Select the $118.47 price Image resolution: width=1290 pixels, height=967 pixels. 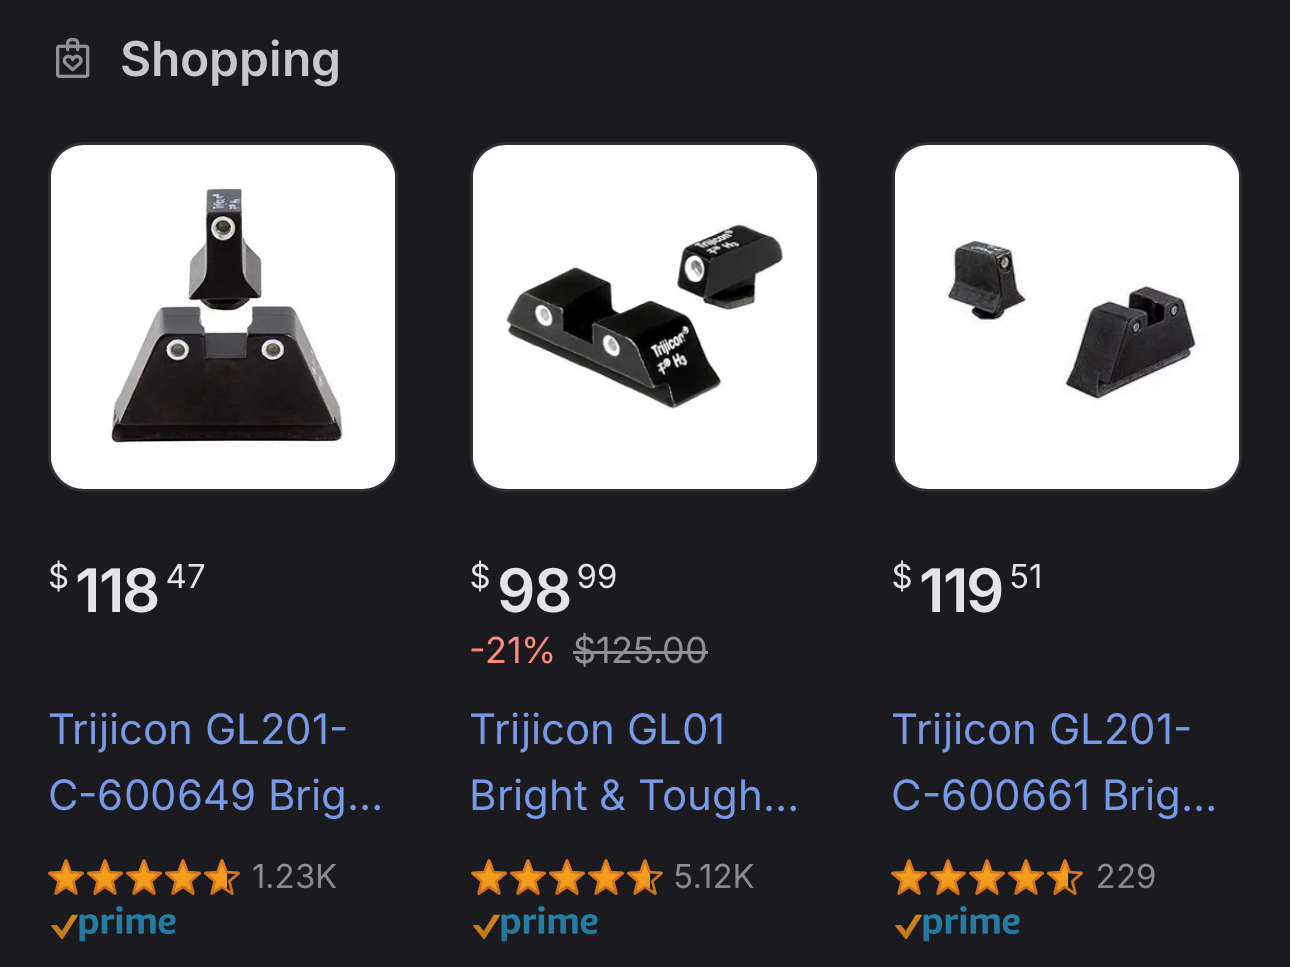click(x=127, y=588)
